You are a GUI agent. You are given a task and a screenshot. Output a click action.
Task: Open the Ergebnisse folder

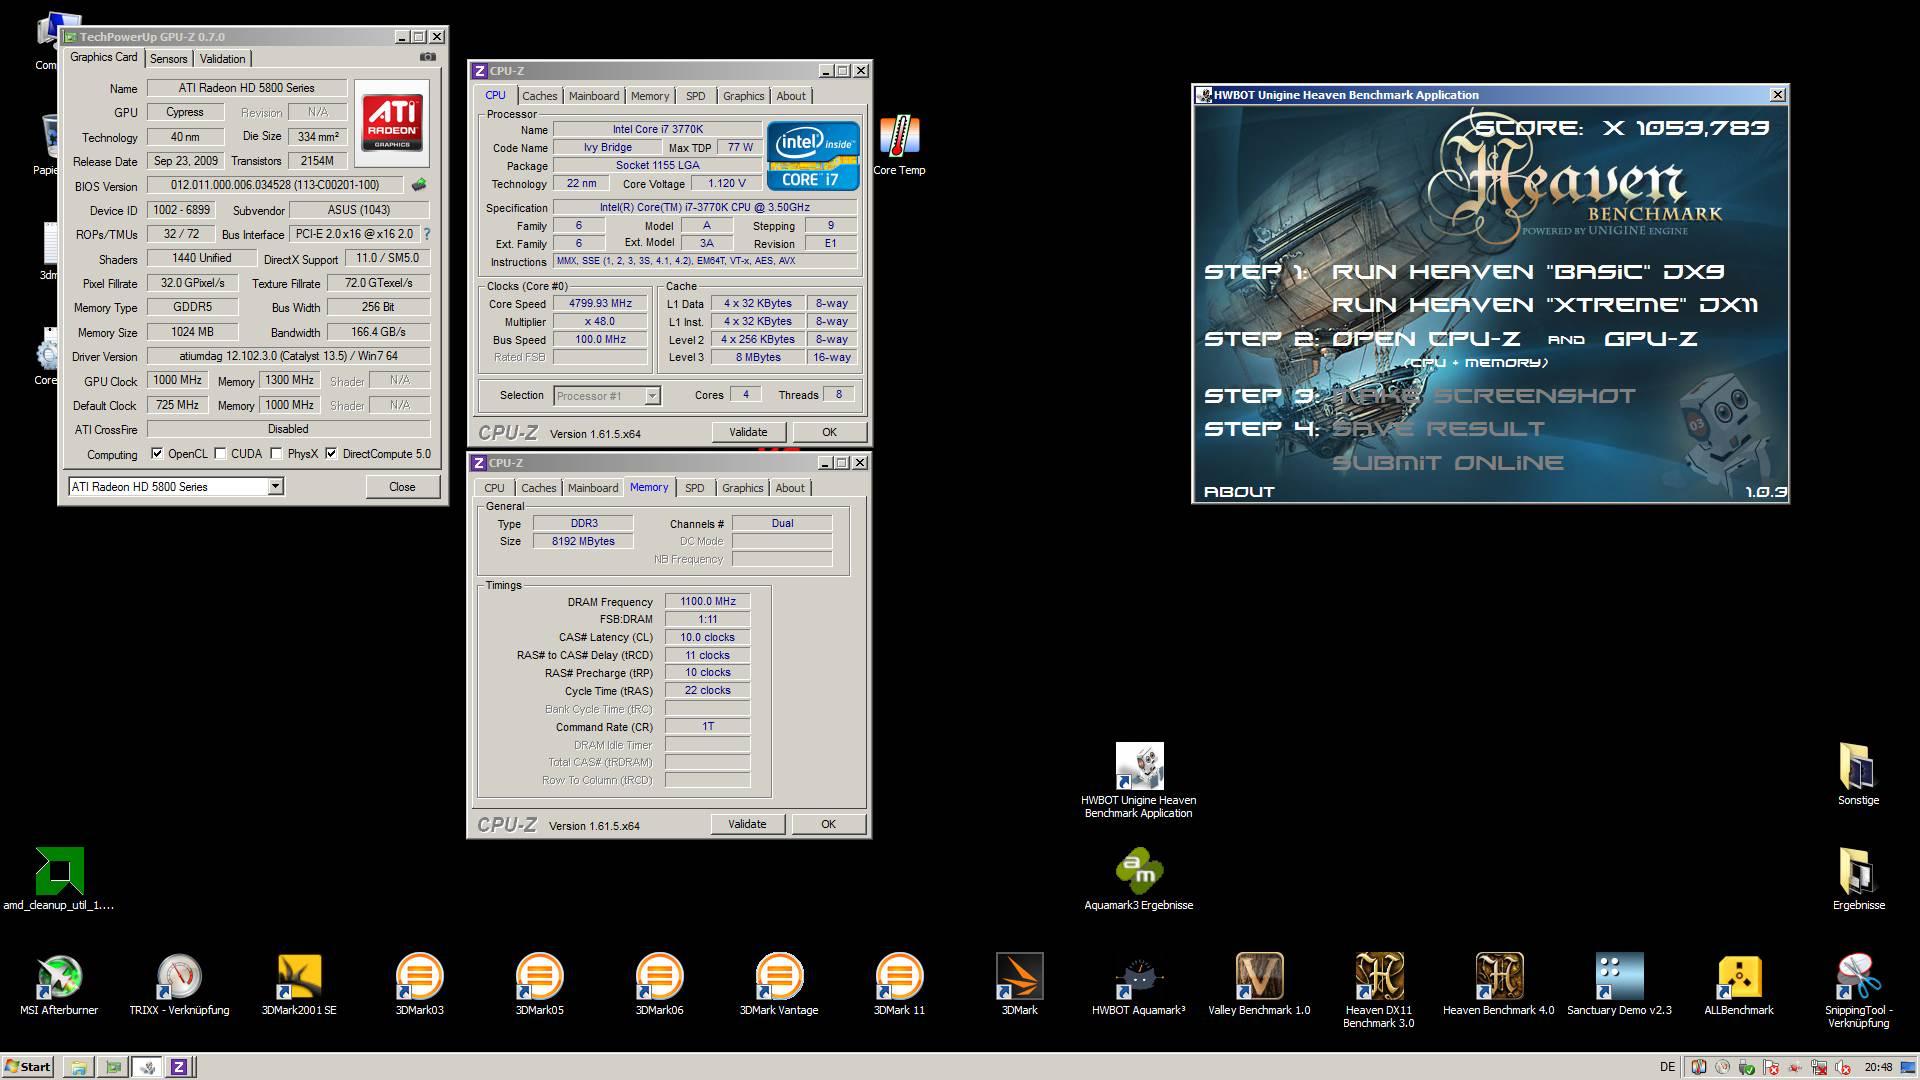(x=1858, y=878)
